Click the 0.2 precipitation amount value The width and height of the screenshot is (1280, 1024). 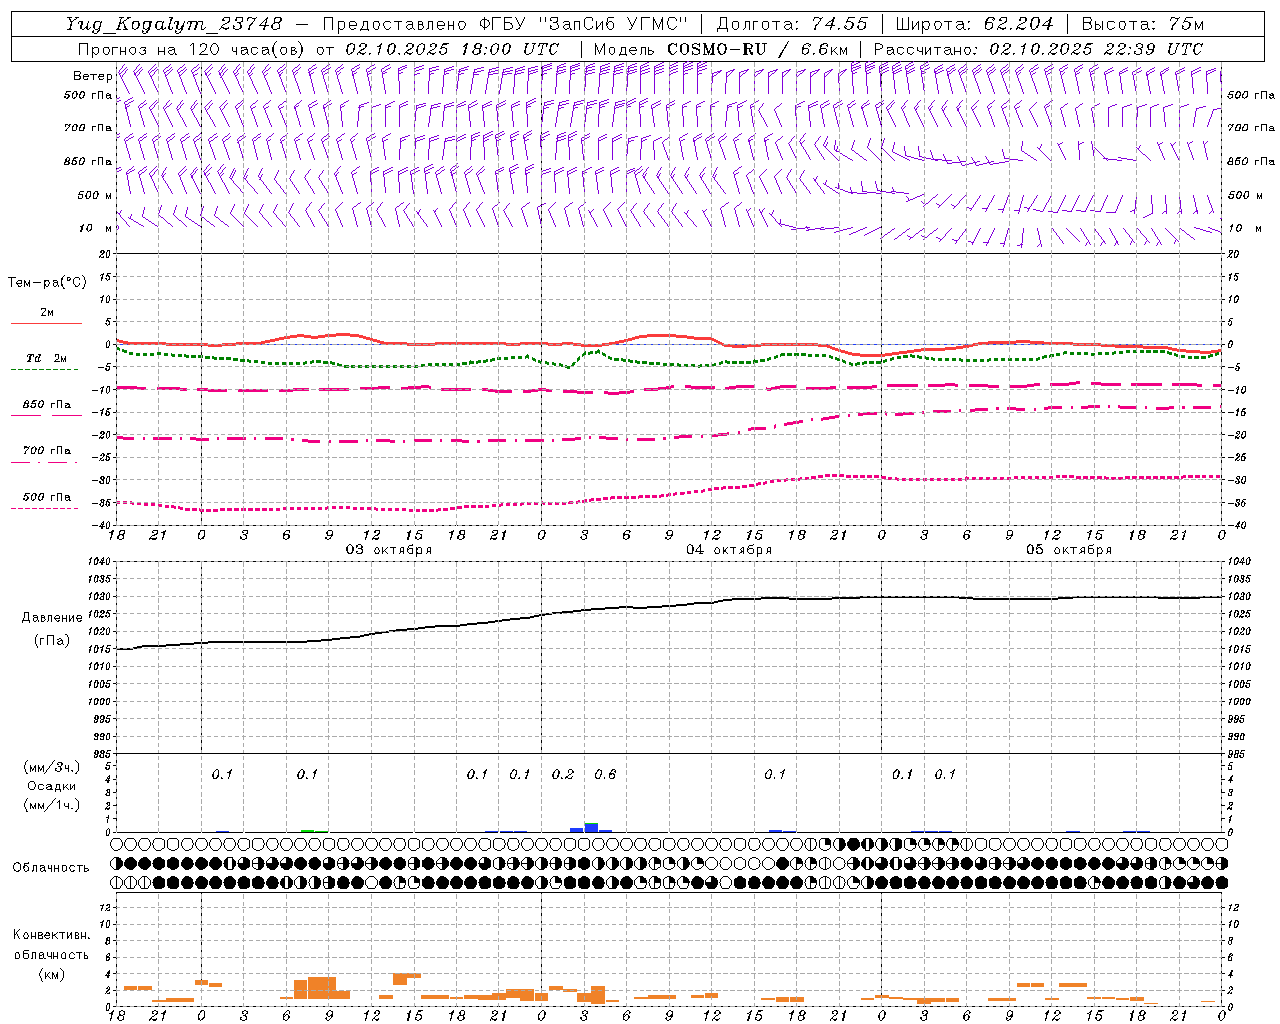pos(563,774)
